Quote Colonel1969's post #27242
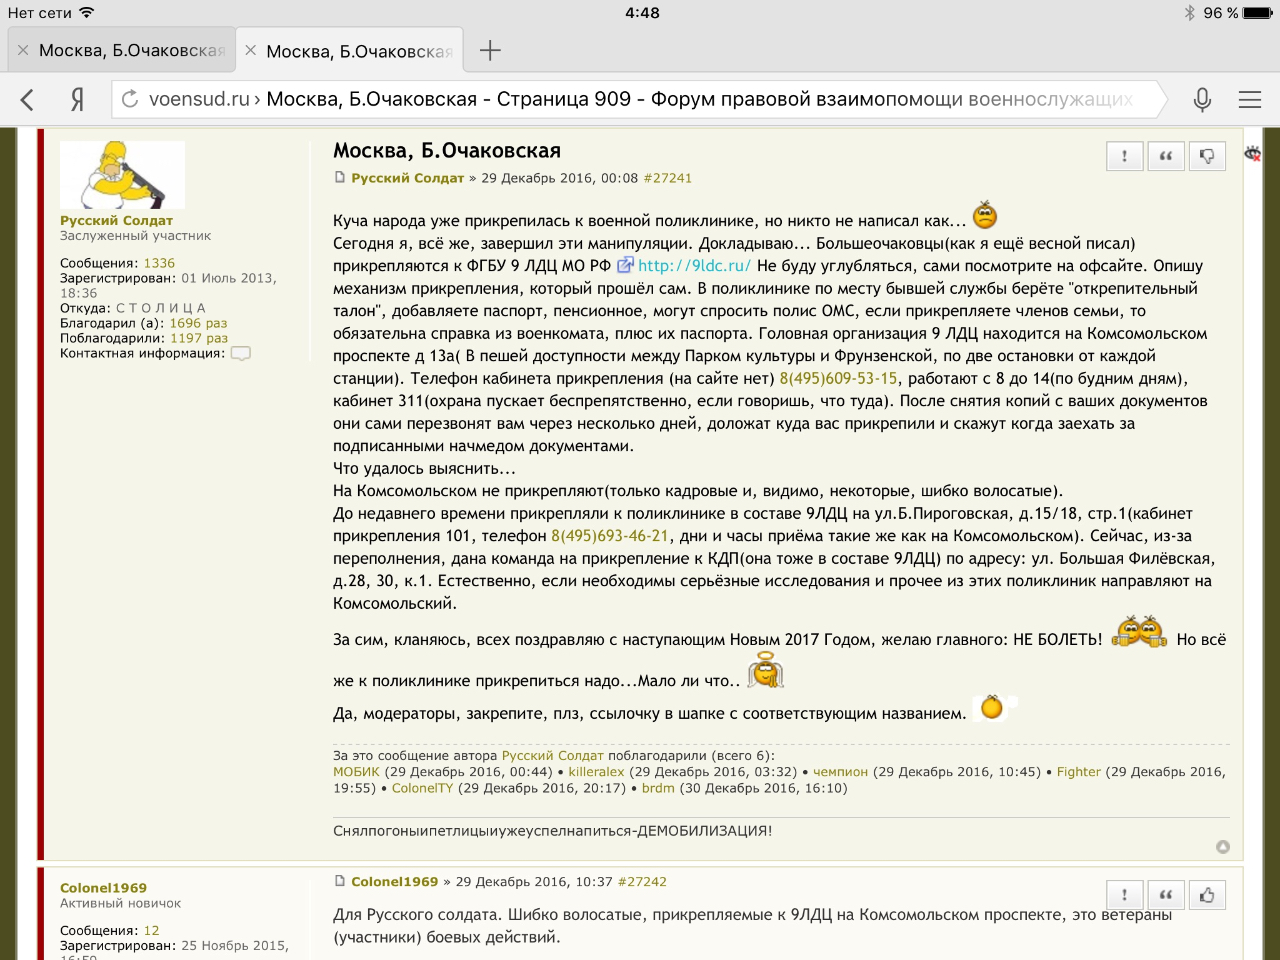1280x960 pixels. click(x=1166, y=895)
